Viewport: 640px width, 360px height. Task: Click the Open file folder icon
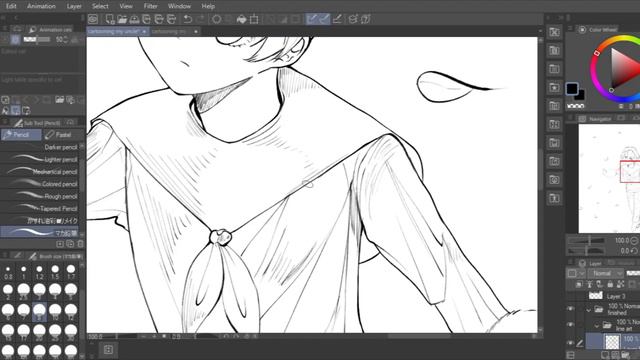pyautogui.click(x=122, y=19)
